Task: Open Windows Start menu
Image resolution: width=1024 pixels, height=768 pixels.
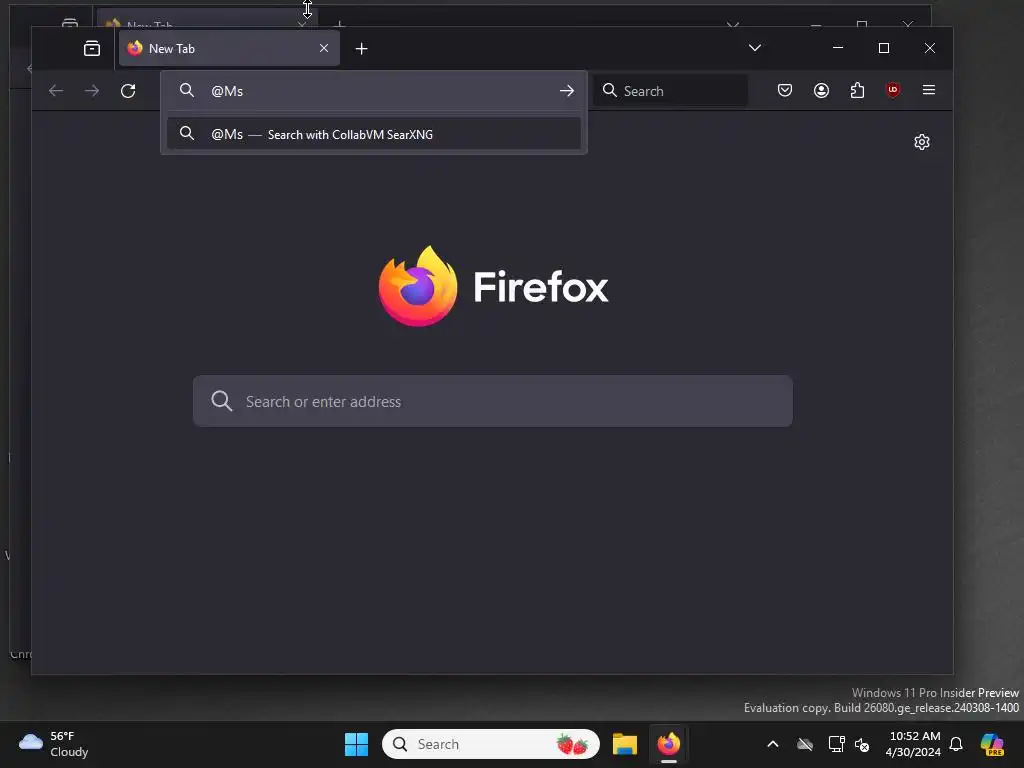Action: [x=357, y=744]
